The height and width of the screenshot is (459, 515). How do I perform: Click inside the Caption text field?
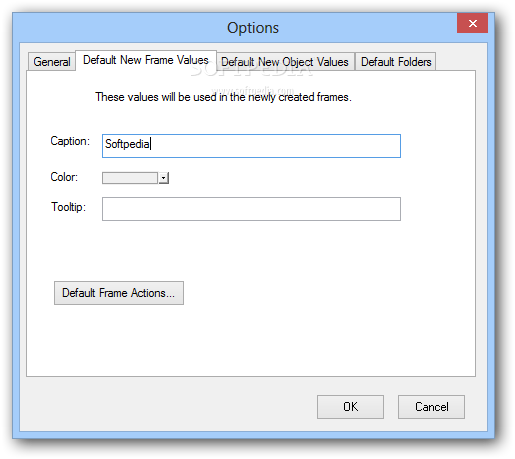click(251, 146)
